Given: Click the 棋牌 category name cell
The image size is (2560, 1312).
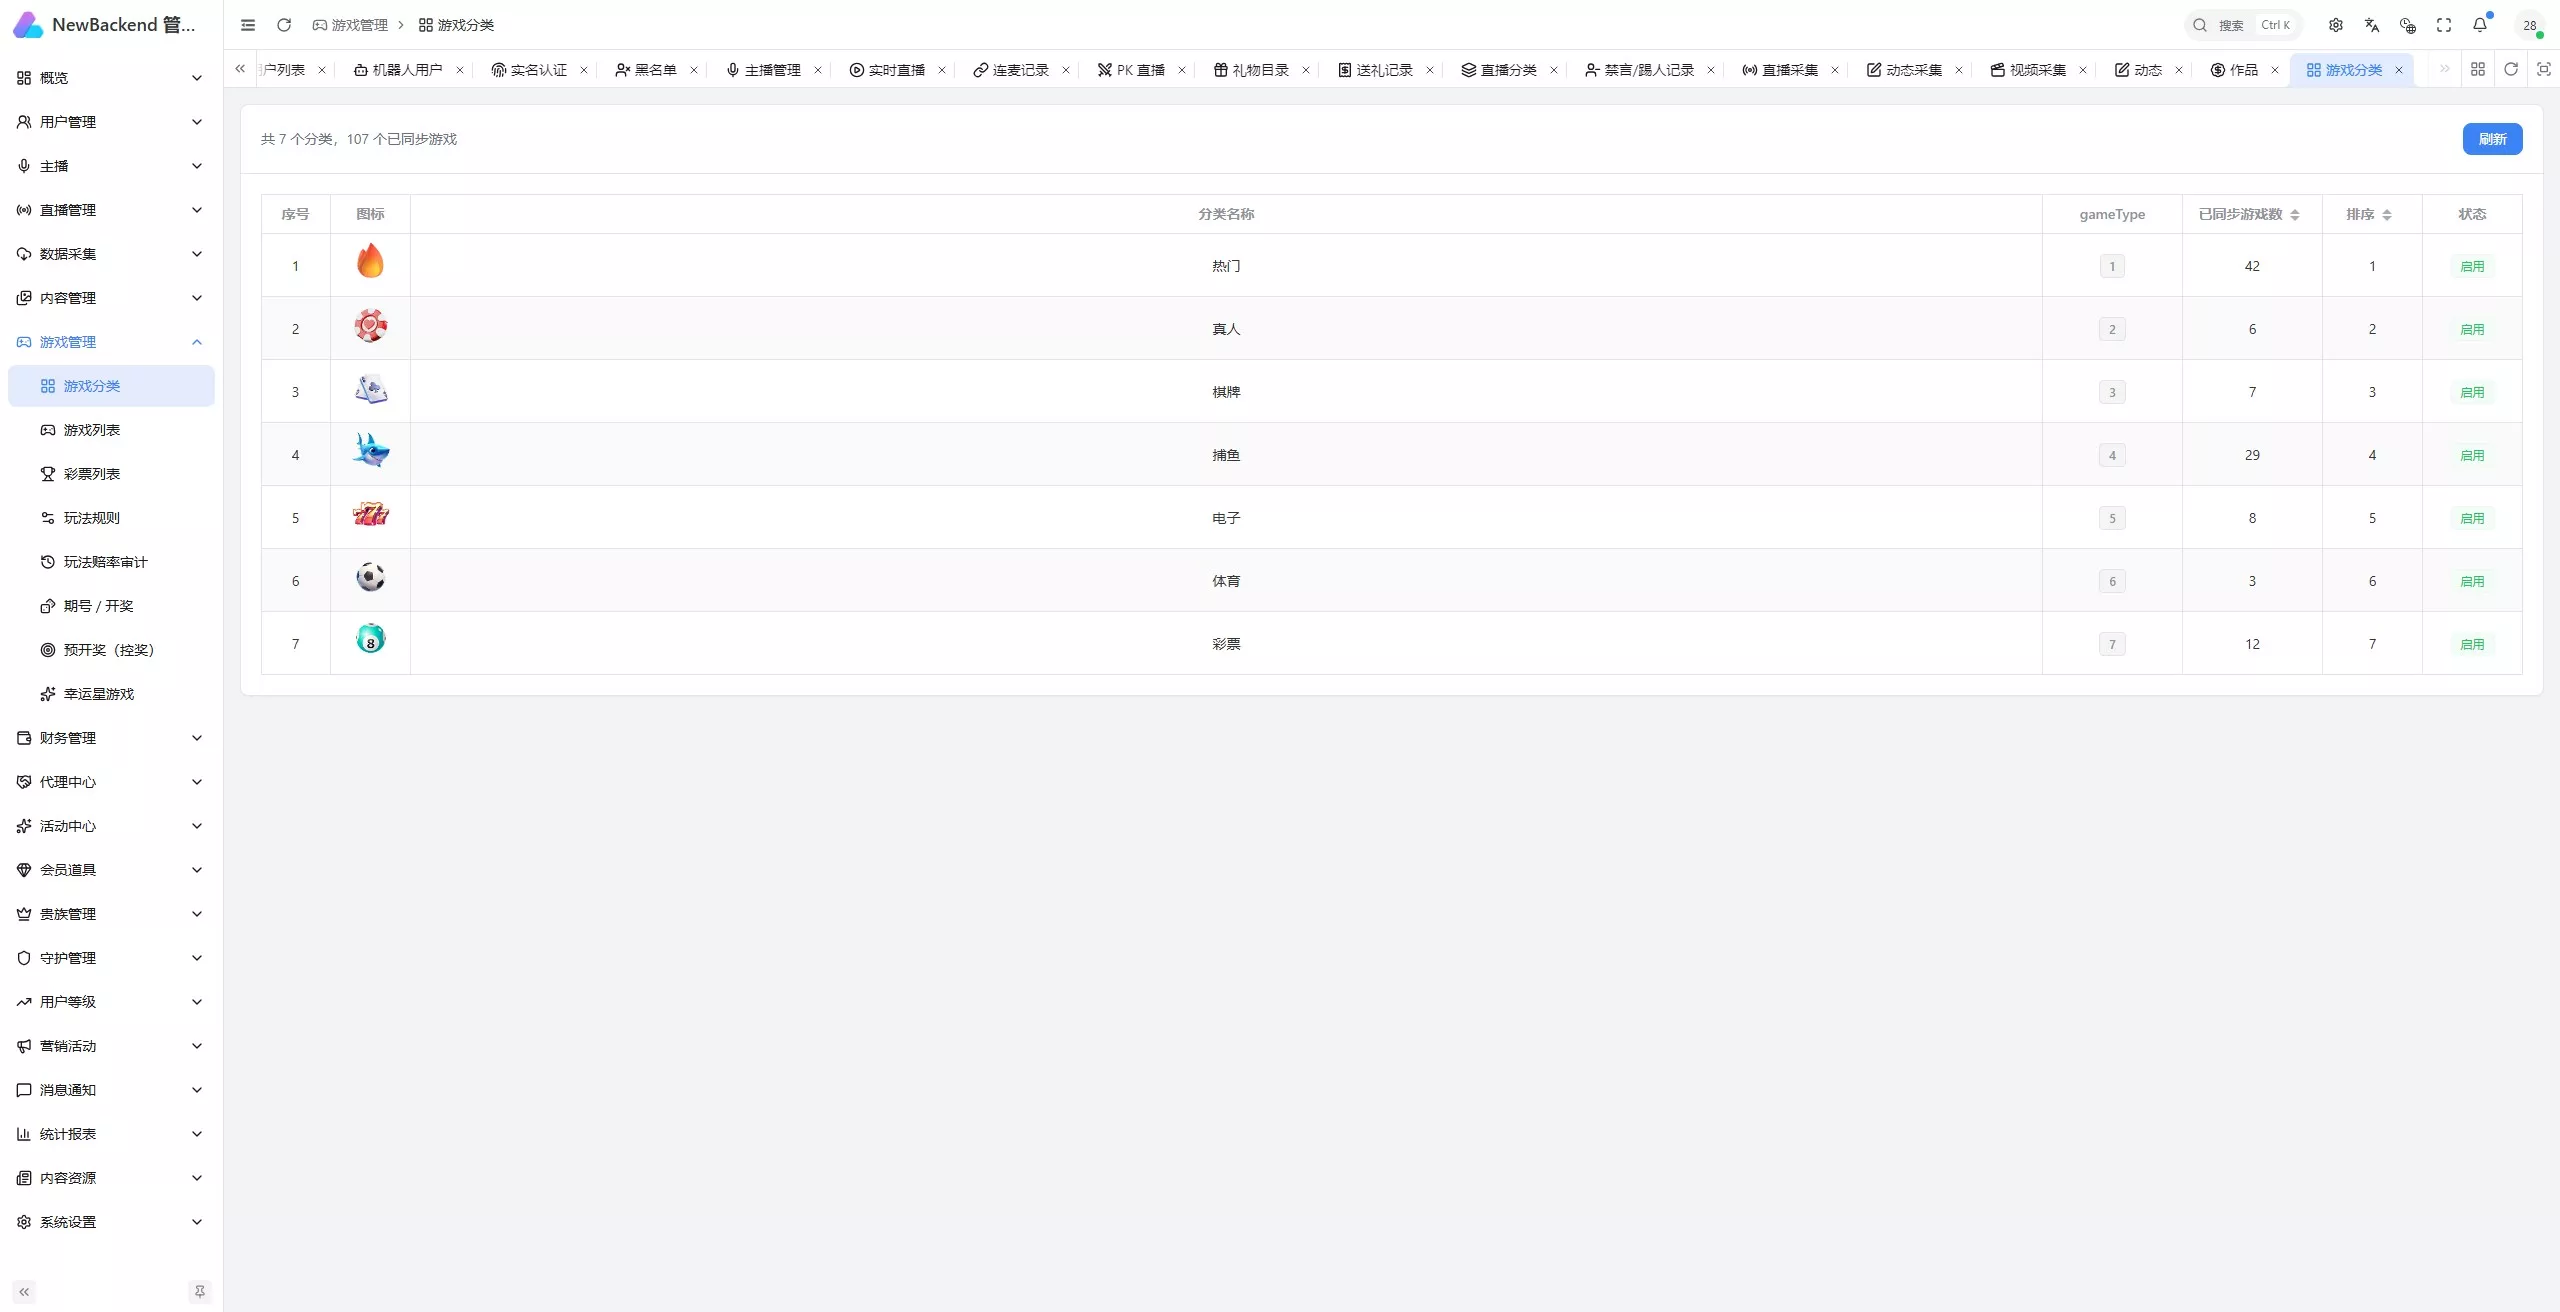Looking at the screenshot, I should coord(1226,392).
